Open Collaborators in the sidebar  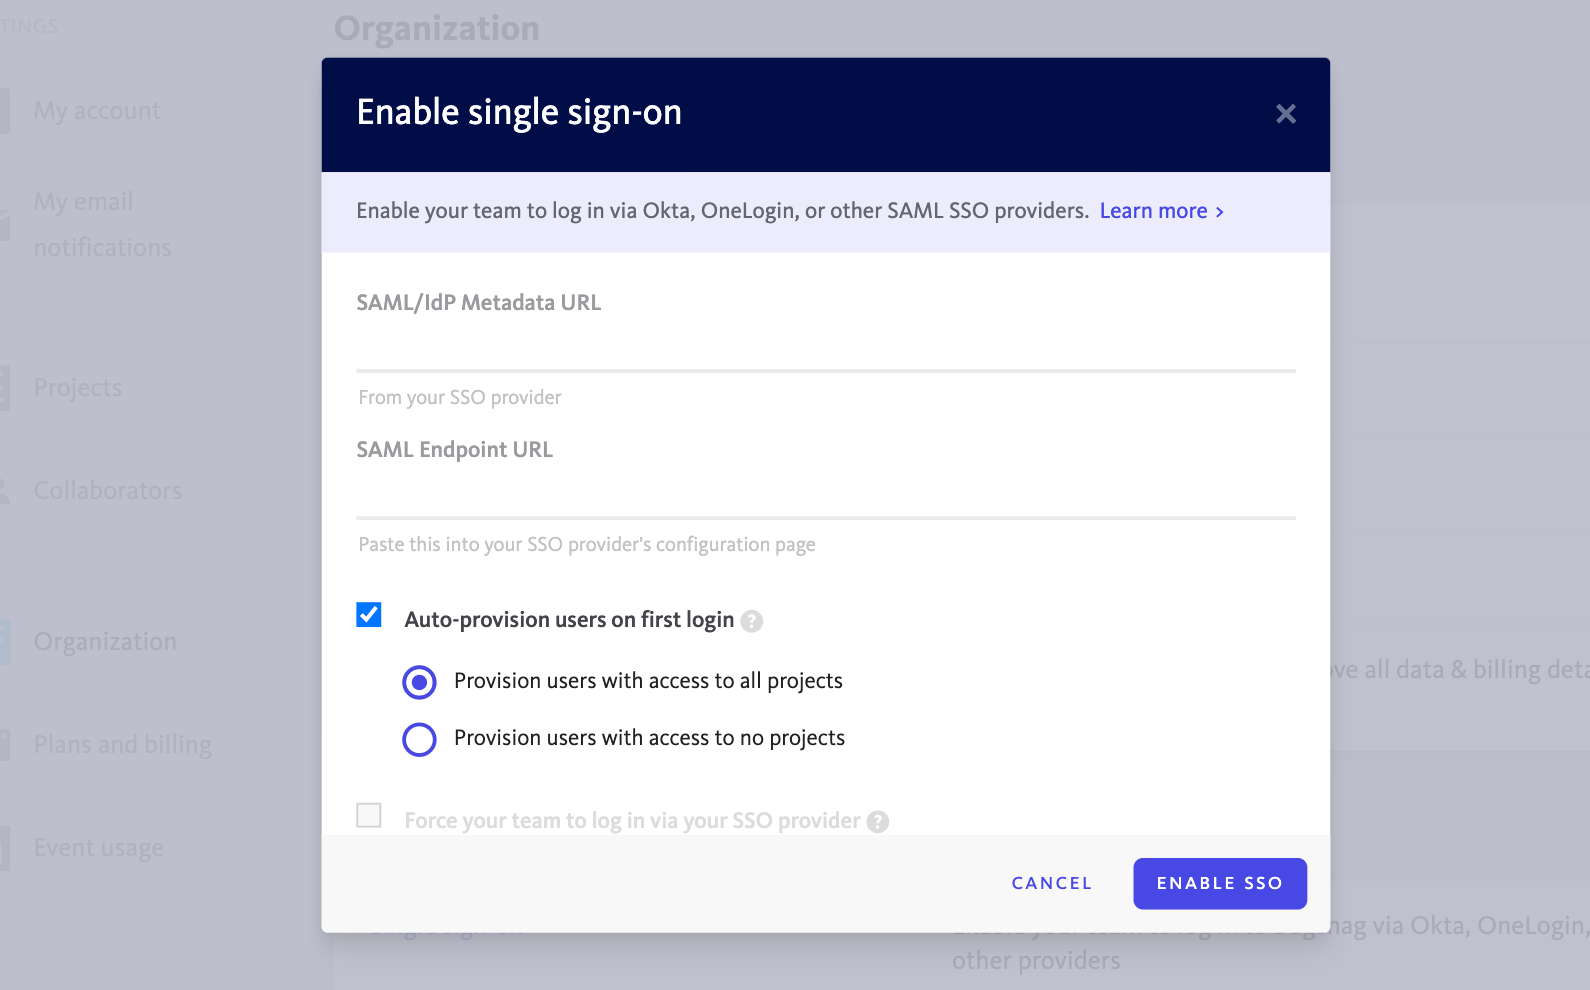coord(108,491)
